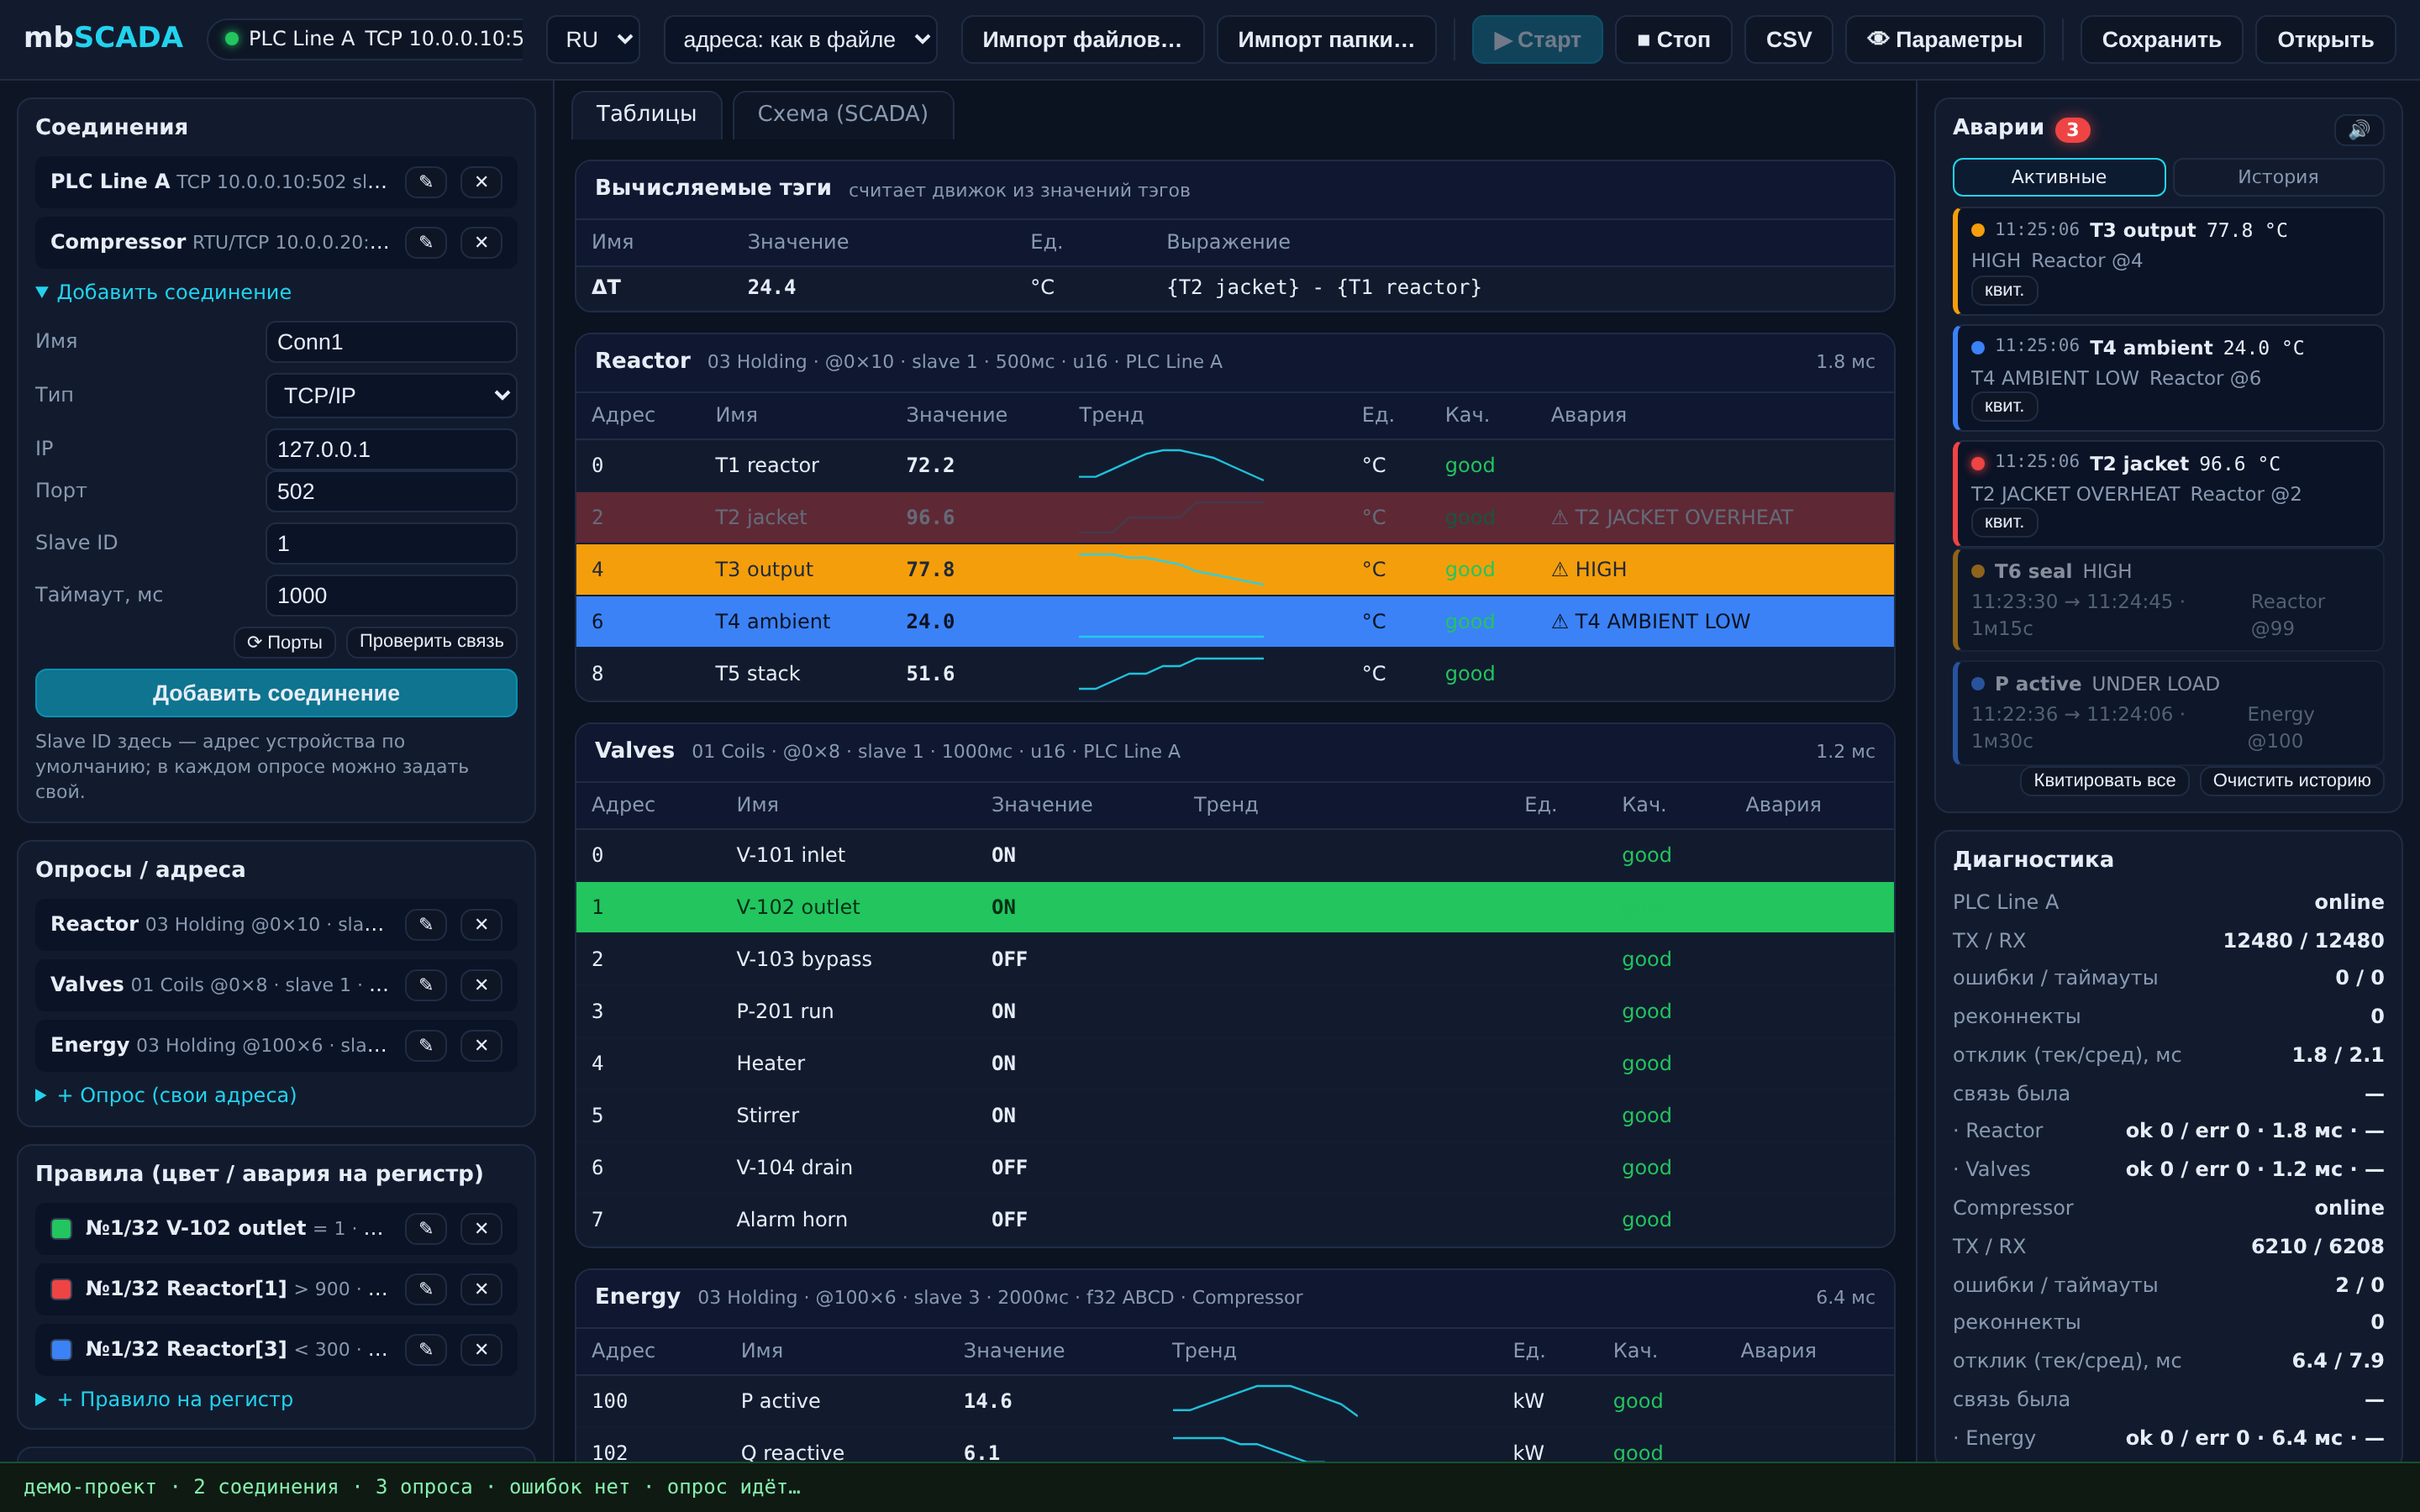
Task: Delete the Reactor poll entry
Action: 482,924
